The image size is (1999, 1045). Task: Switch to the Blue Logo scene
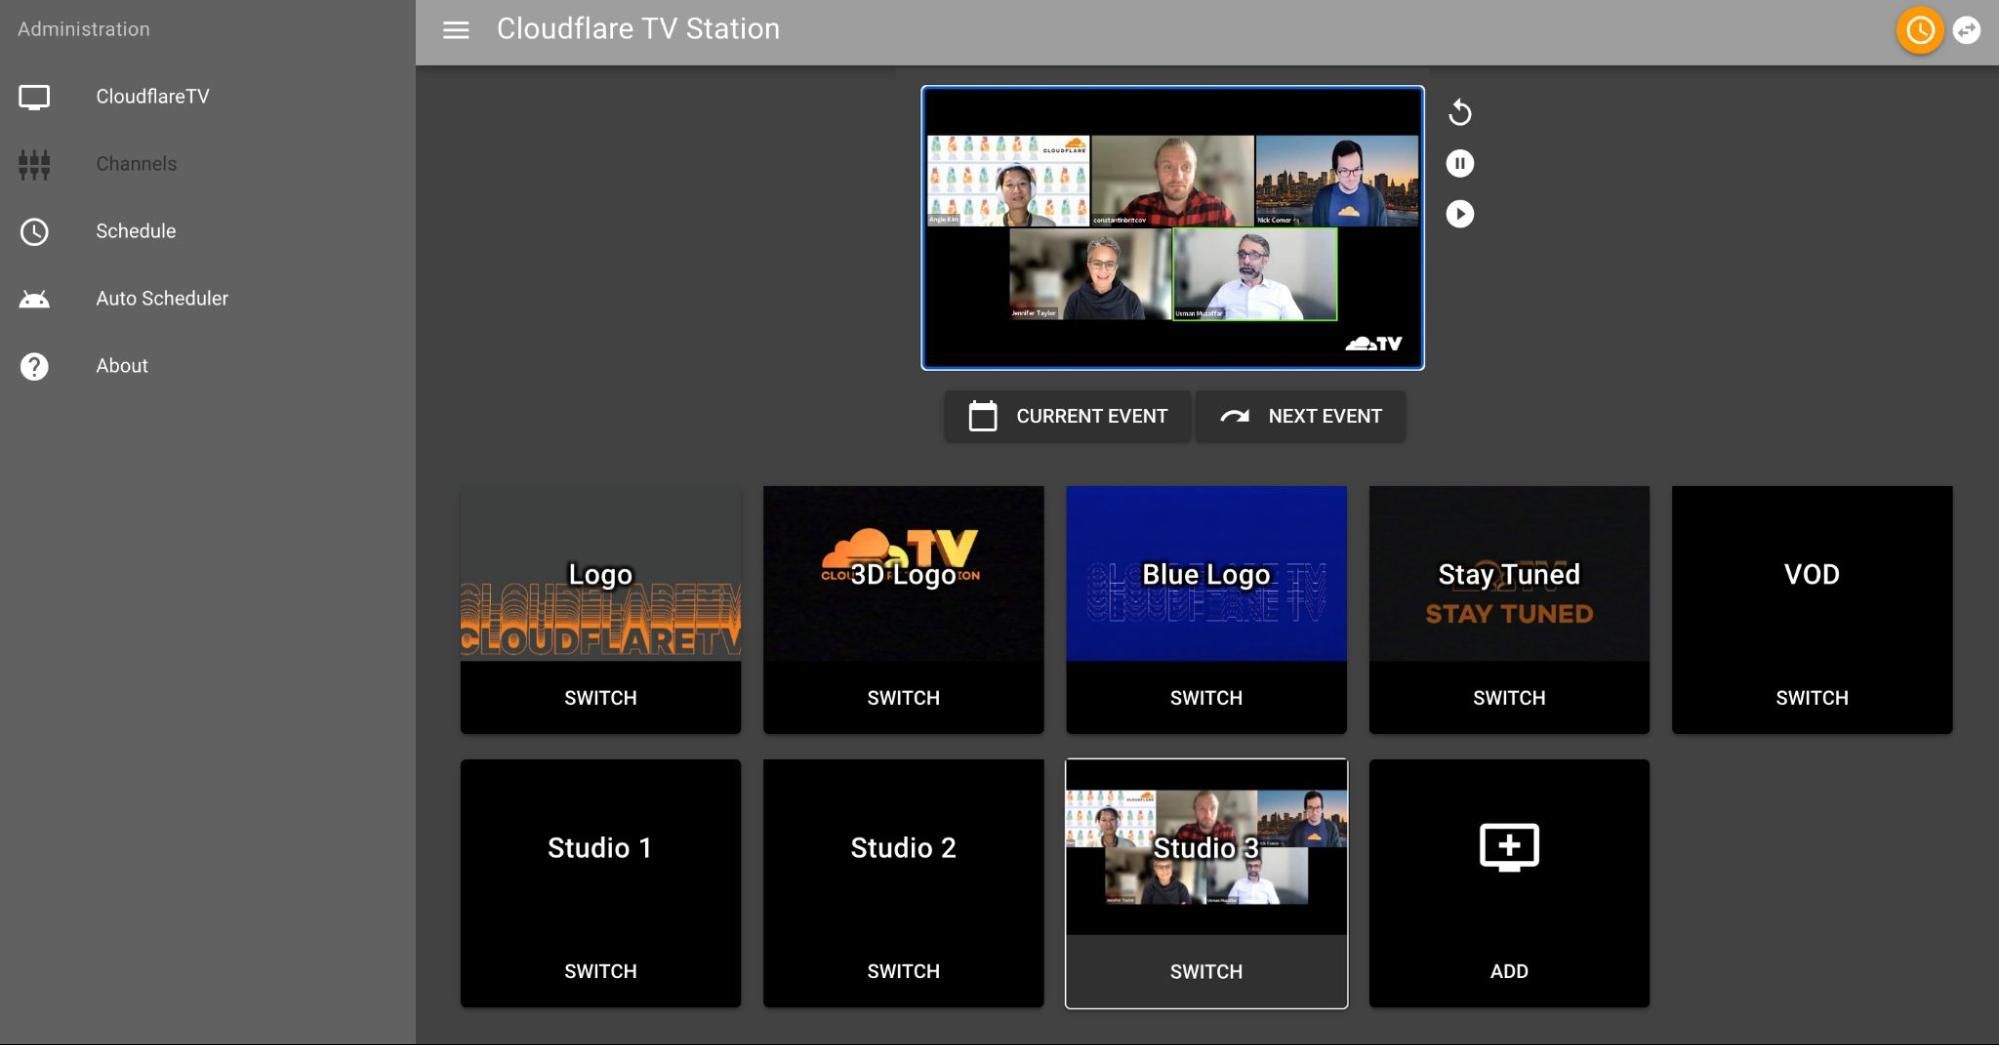click(x=1206, y=698)
